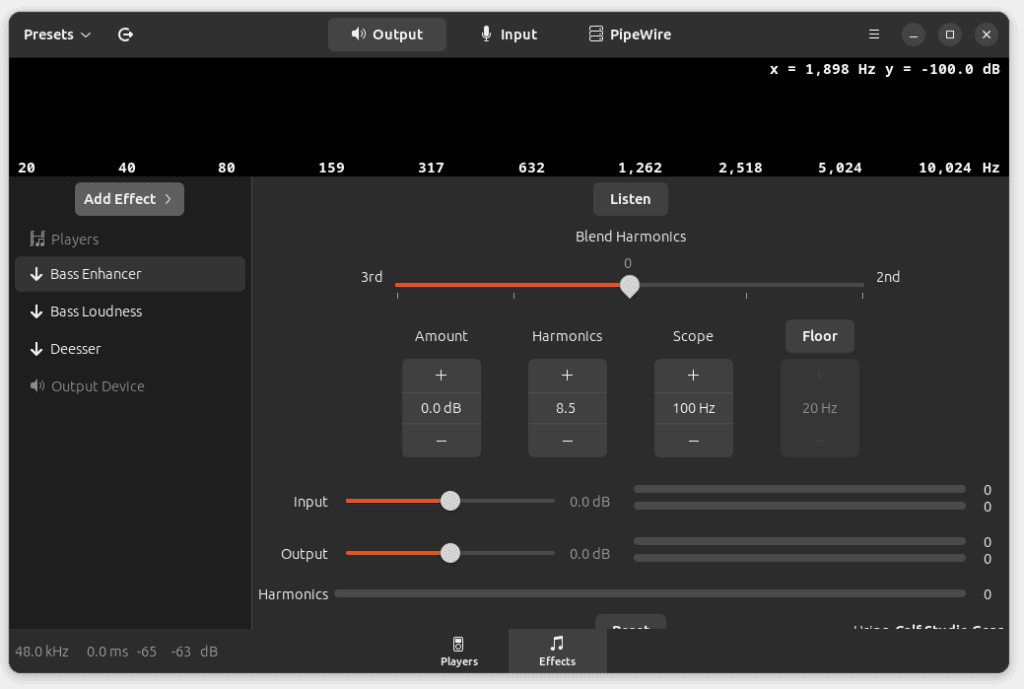Click the Output gain slider handle
This screenshot has height=689, width=1024.
coord(450,554)
